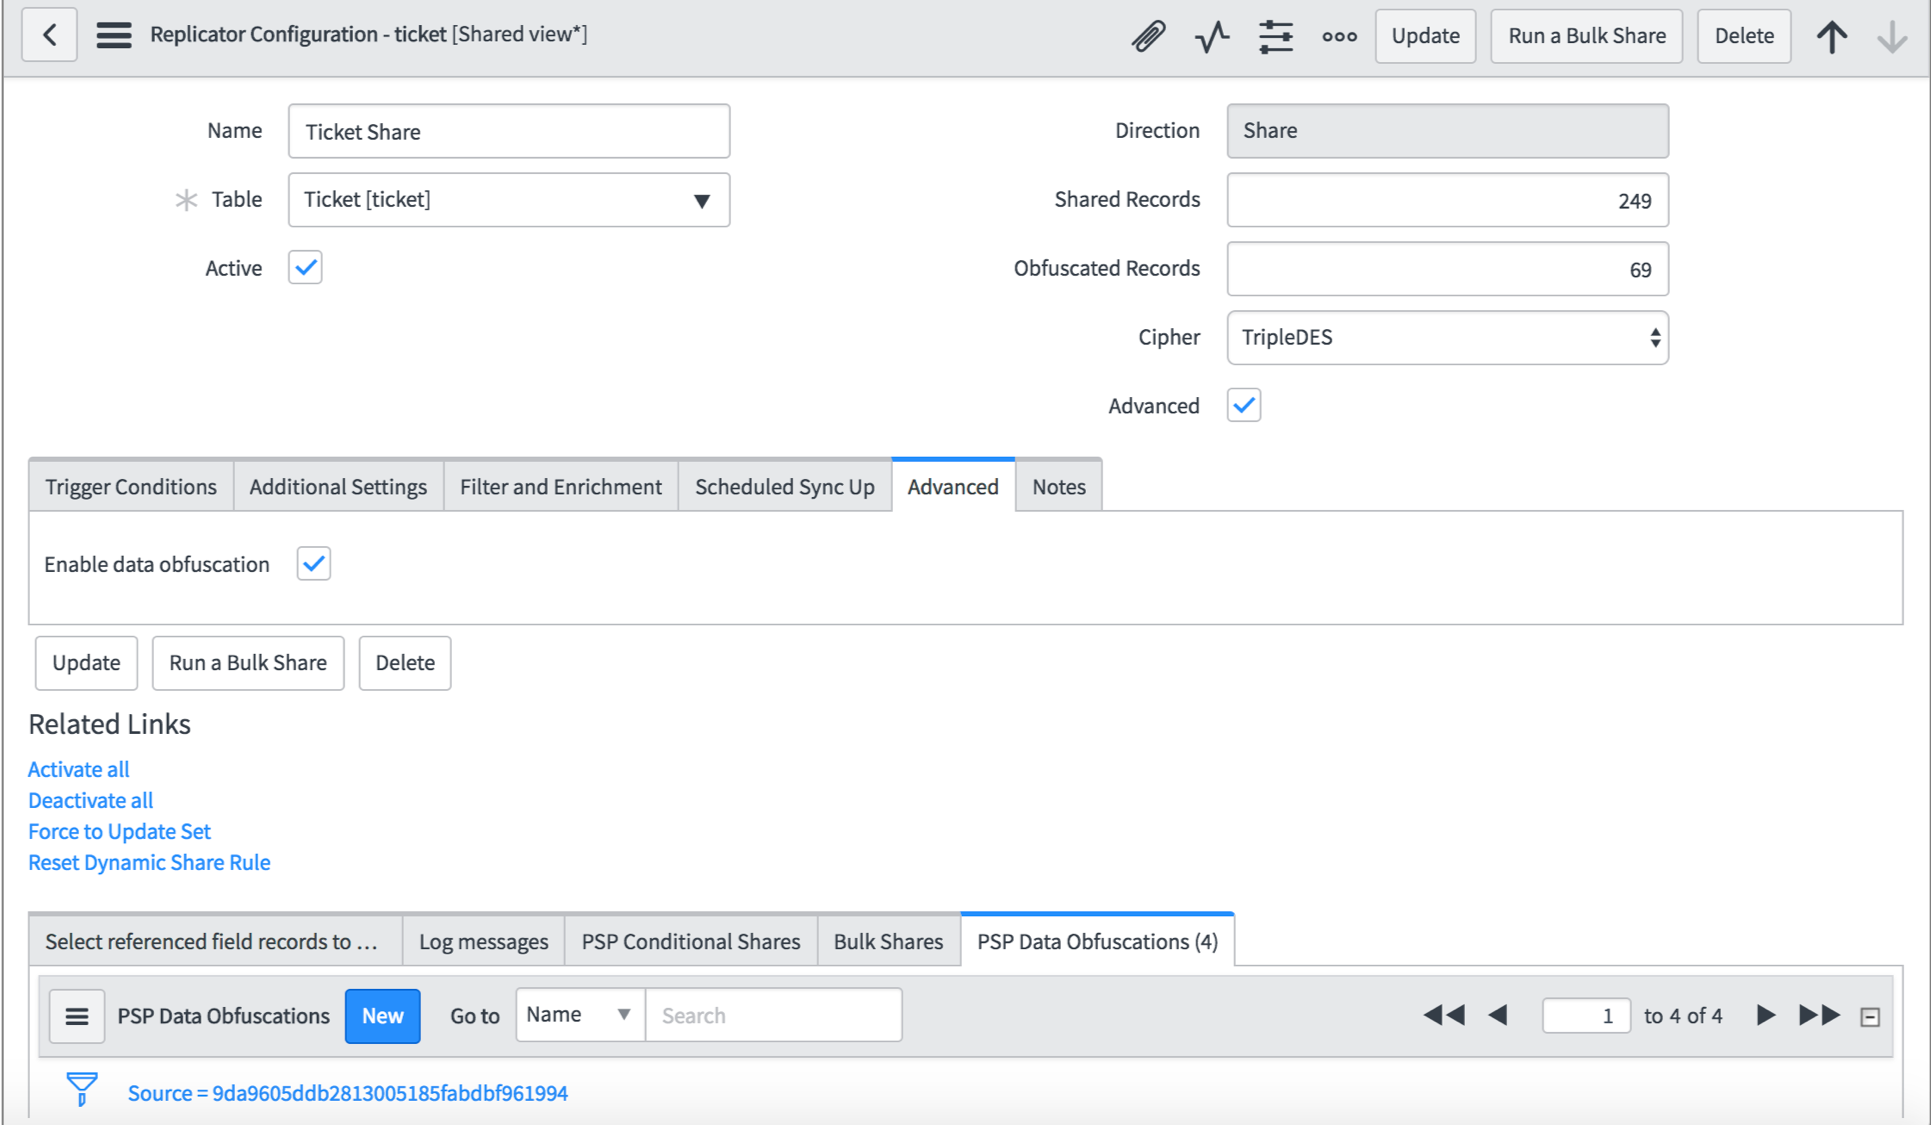Open the Go to Name dropdown

tap(579, 1015)
